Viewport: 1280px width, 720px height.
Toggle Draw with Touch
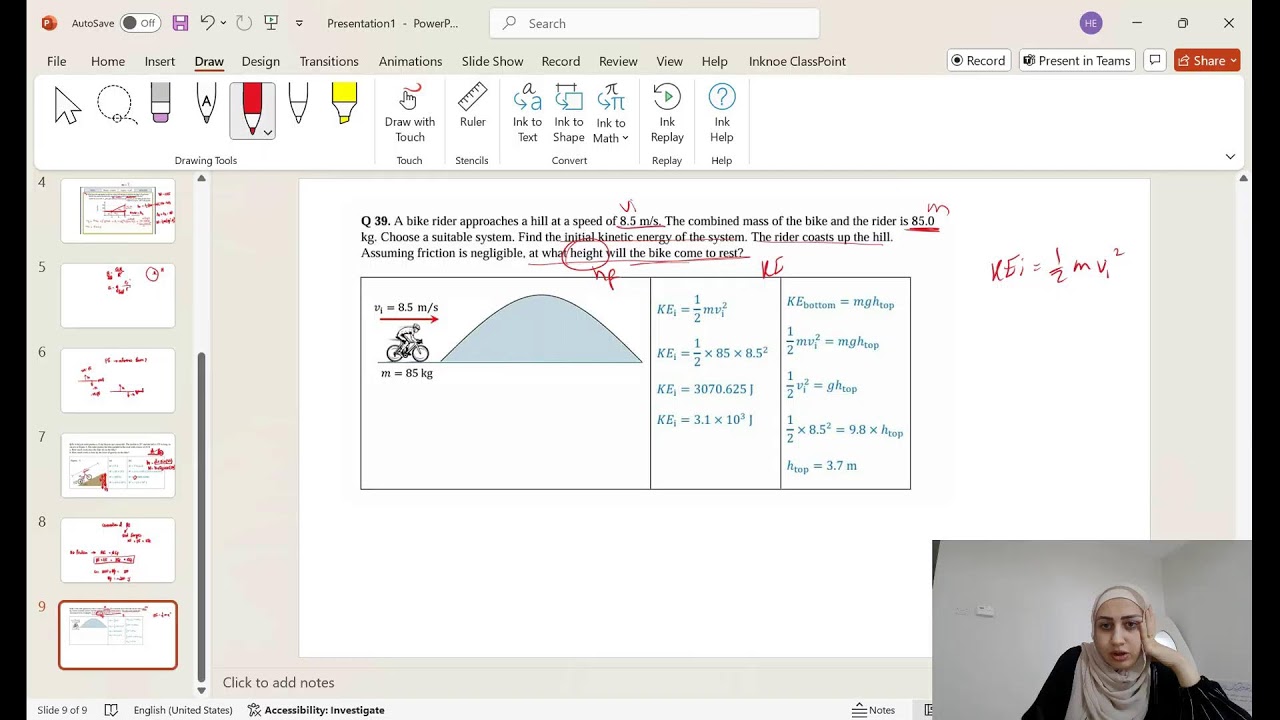click(x=410, y=114)
